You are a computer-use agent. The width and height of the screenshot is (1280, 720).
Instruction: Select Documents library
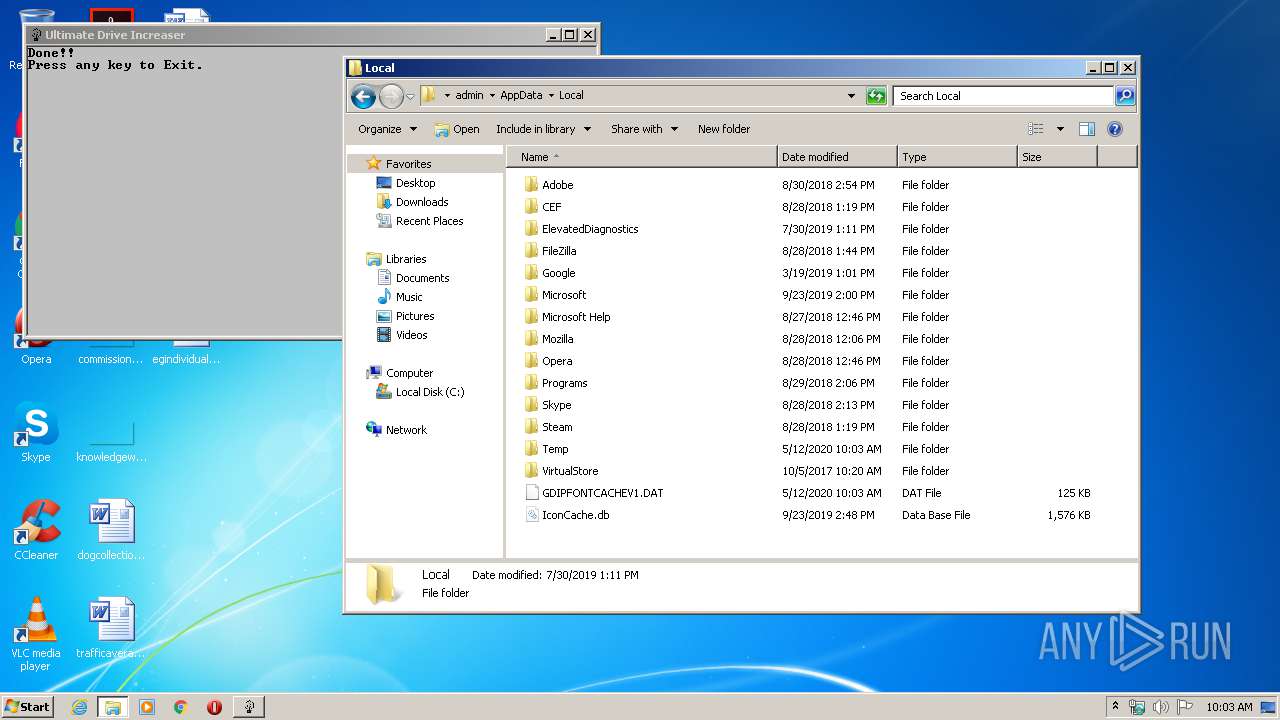(x=422, y=278)
